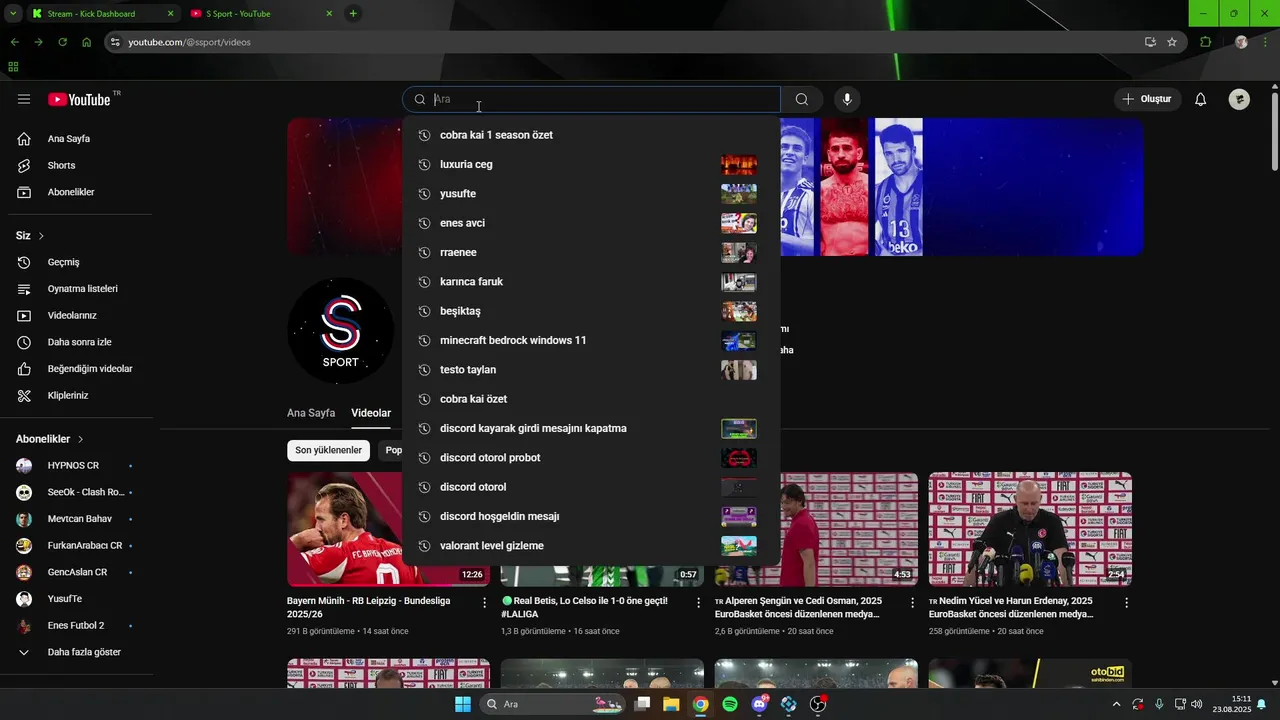Switch to Ana Sayfa channel tab

(311, 413)
